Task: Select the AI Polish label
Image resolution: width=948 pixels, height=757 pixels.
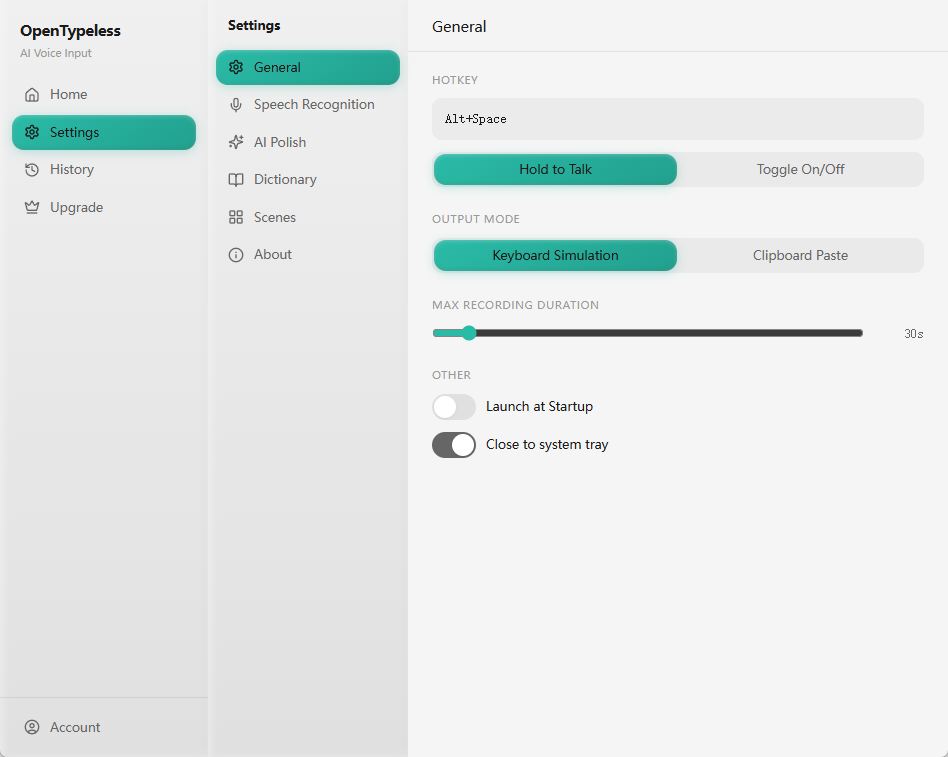Action: [x=280, y=142]
